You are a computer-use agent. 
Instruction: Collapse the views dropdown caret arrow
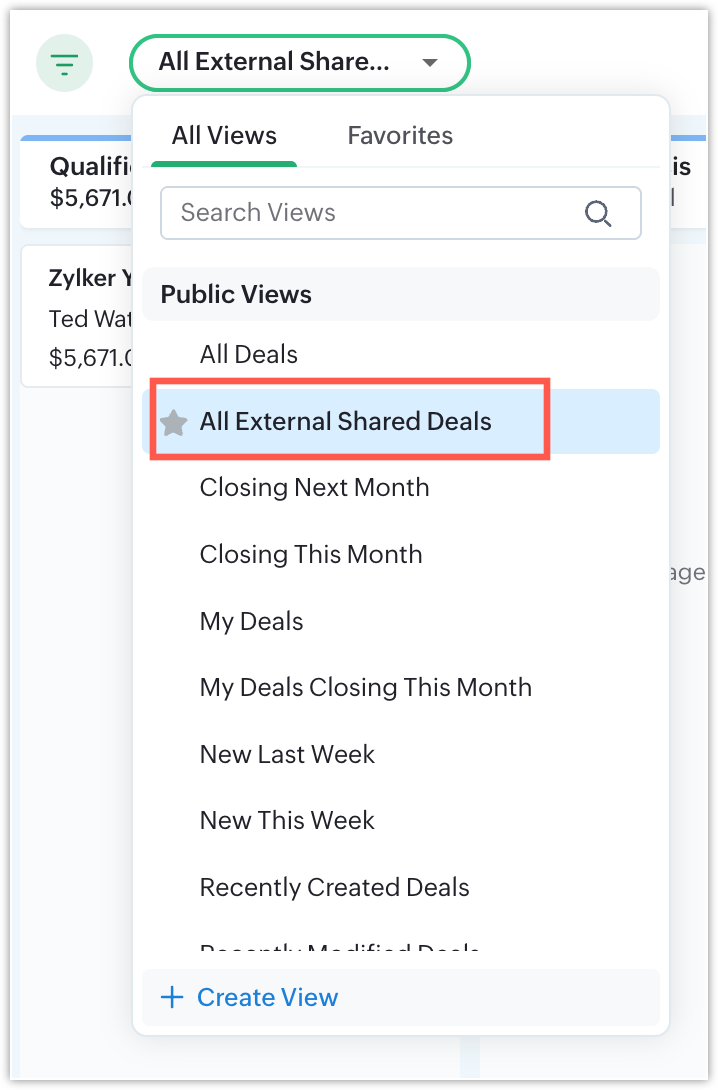(430, 63)
